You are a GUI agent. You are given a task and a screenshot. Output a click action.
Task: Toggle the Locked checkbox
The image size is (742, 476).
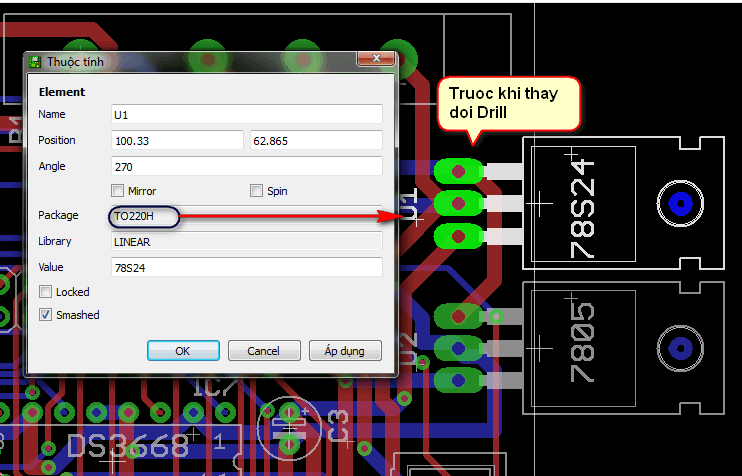[x=45, y=291]
